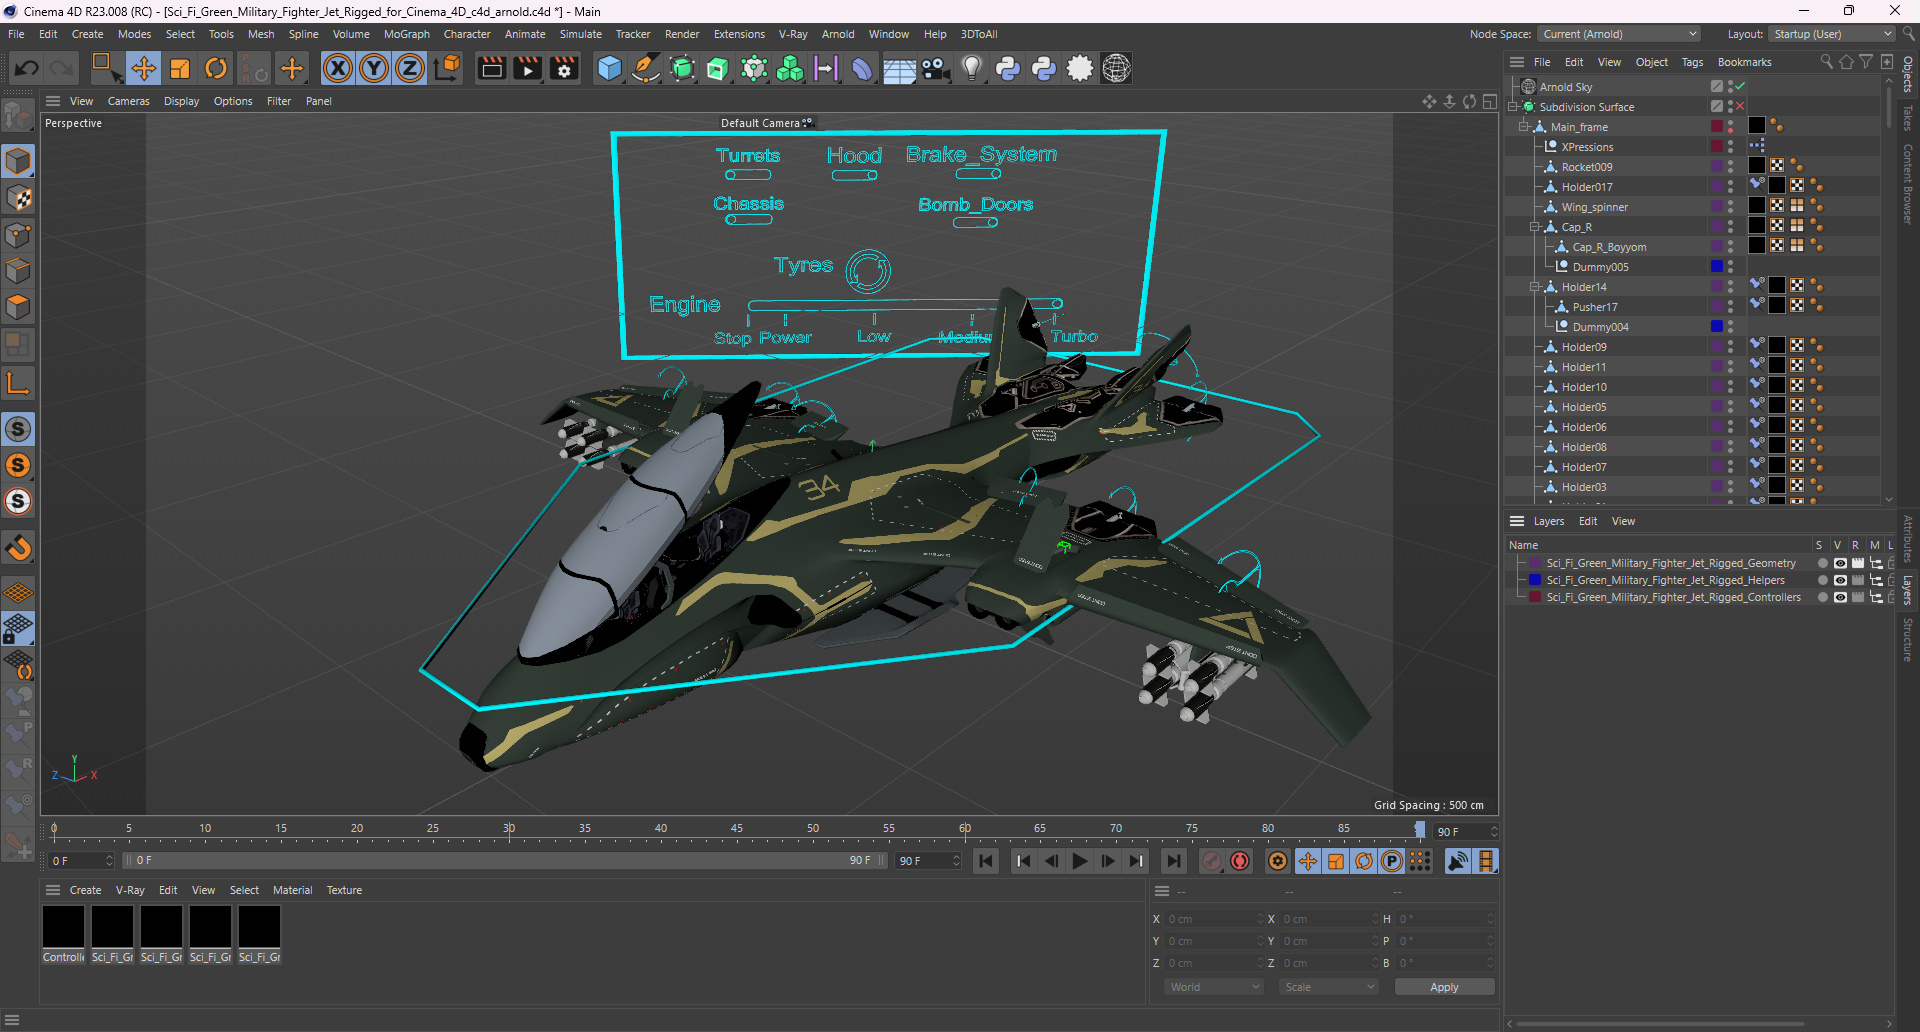Open viewport Cameras menu
The image size is (1920, 1032).
[128, 101]
